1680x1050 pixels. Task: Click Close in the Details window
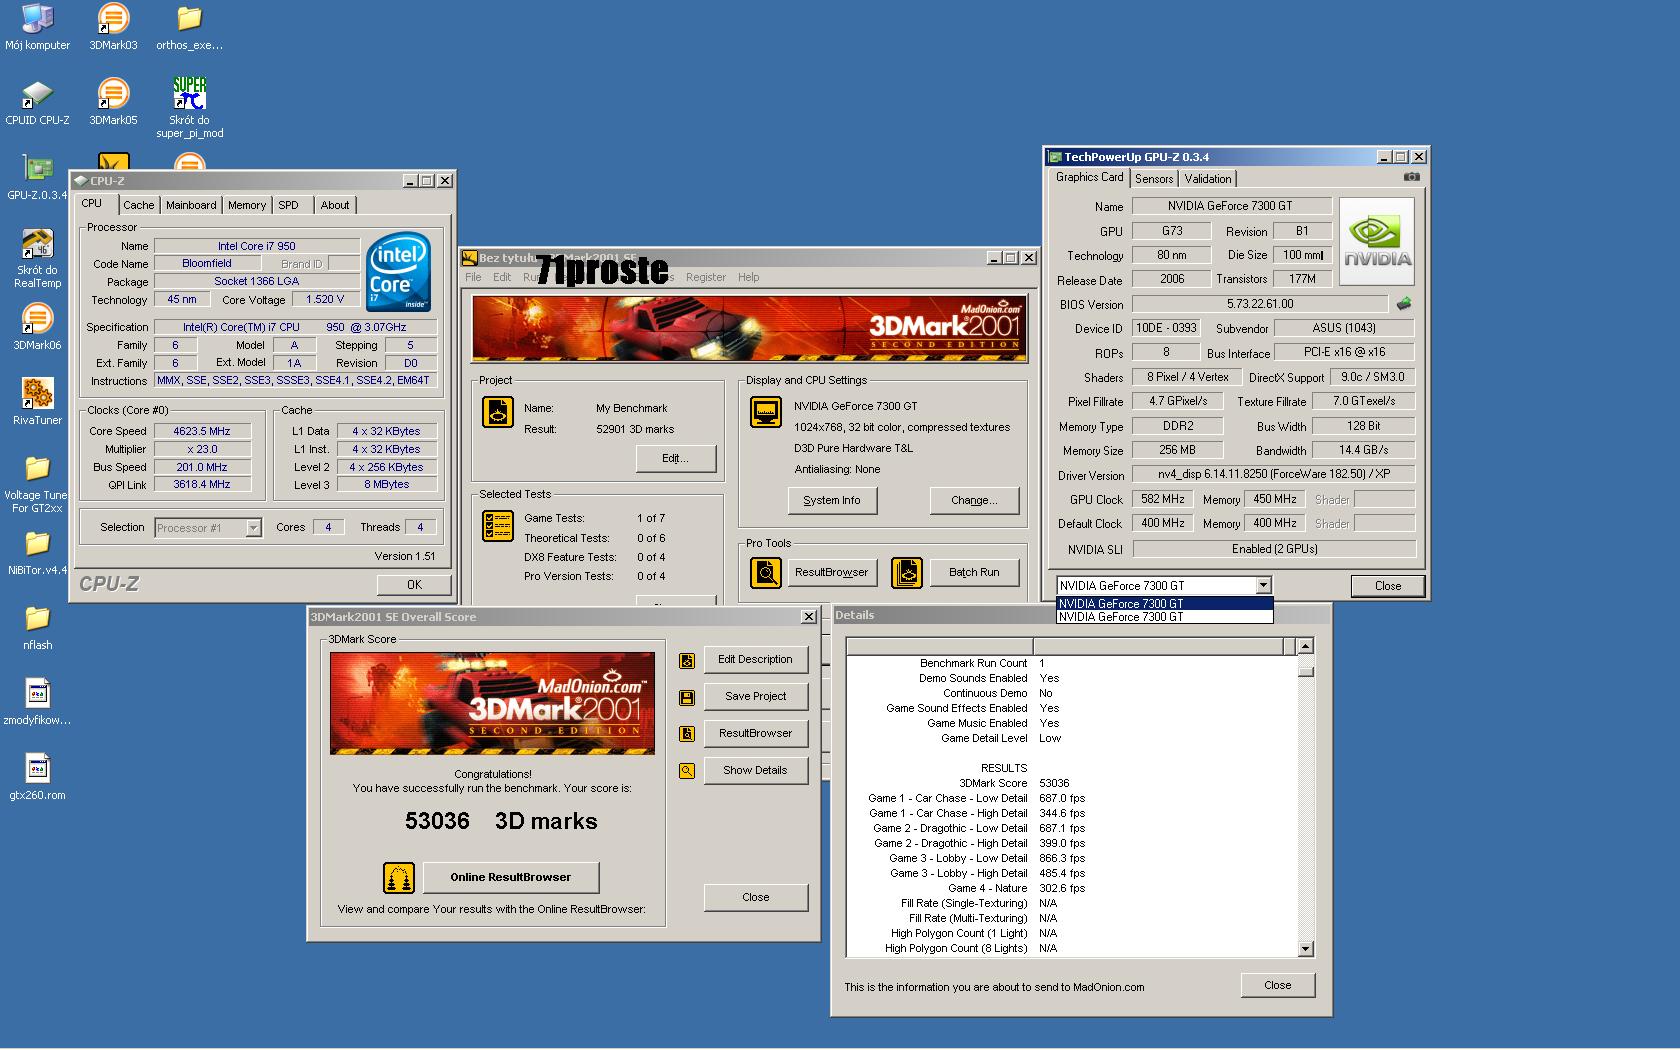(1278, 985)
